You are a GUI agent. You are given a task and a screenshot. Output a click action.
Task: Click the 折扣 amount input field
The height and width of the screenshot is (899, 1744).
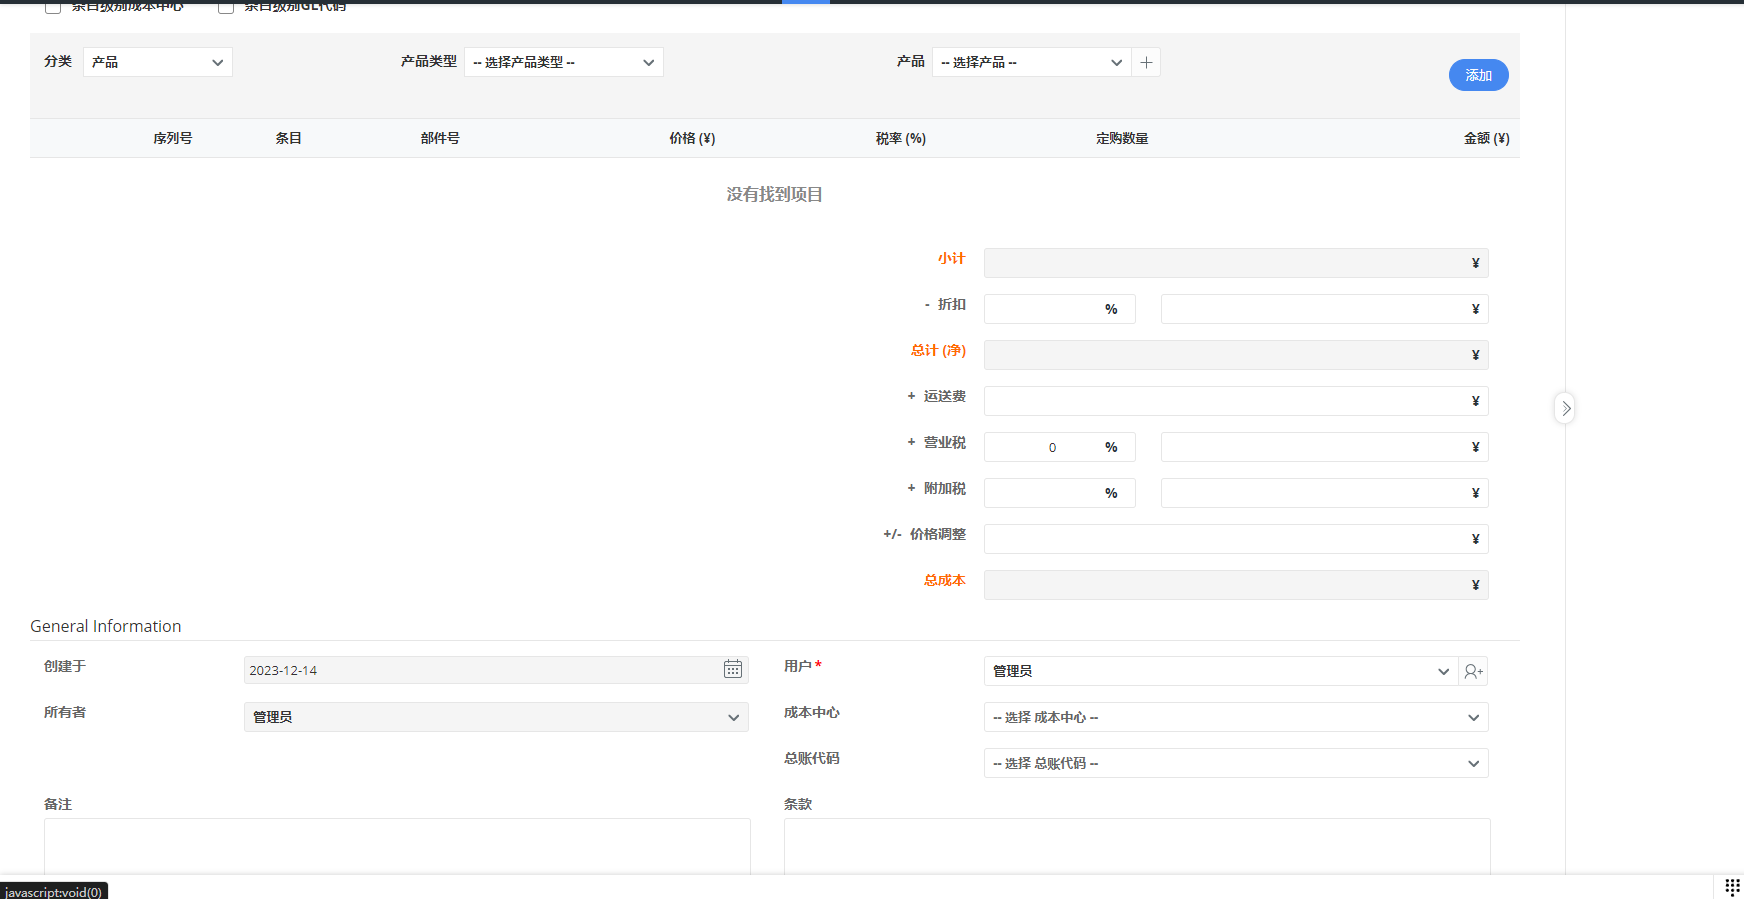[1325, 309]
